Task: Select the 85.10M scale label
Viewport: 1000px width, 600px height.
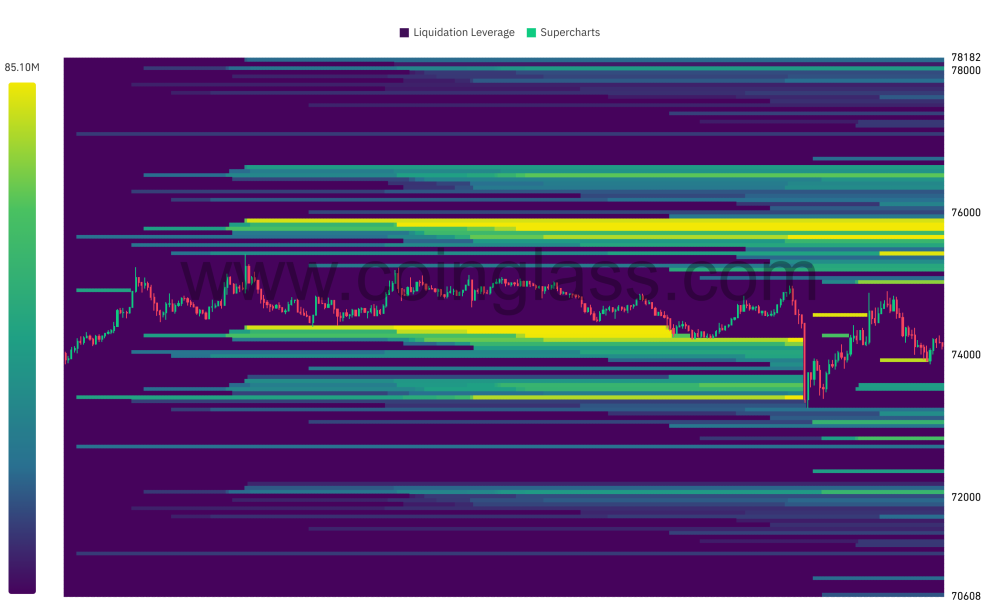Action: pyautogui.click(x=20, y=66)
